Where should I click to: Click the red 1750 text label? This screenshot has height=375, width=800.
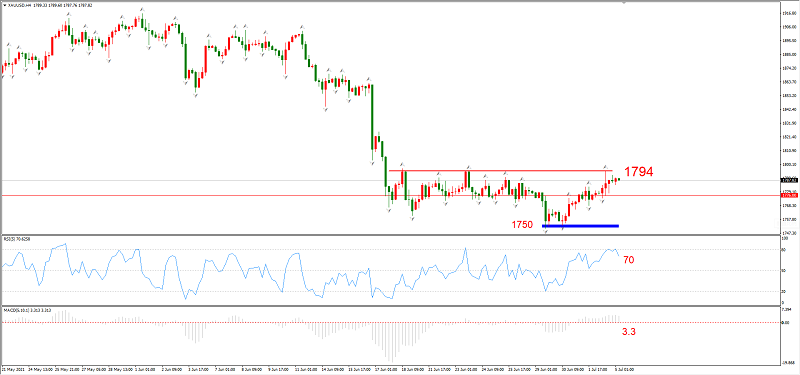tap(522, 225)
